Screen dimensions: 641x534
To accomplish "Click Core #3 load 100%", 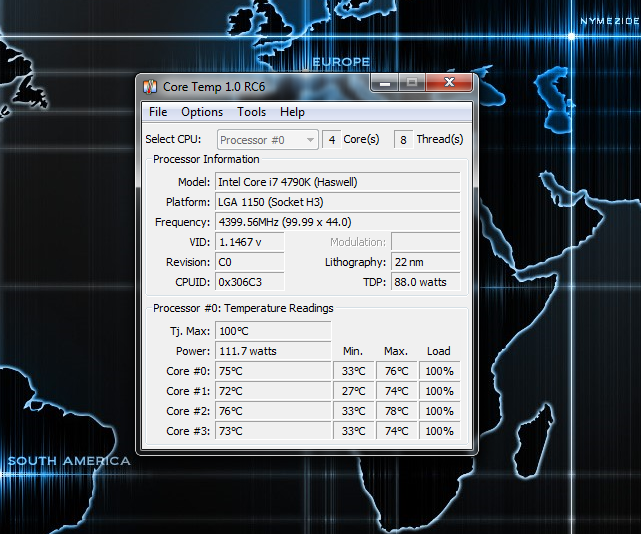I will point(439,431).
